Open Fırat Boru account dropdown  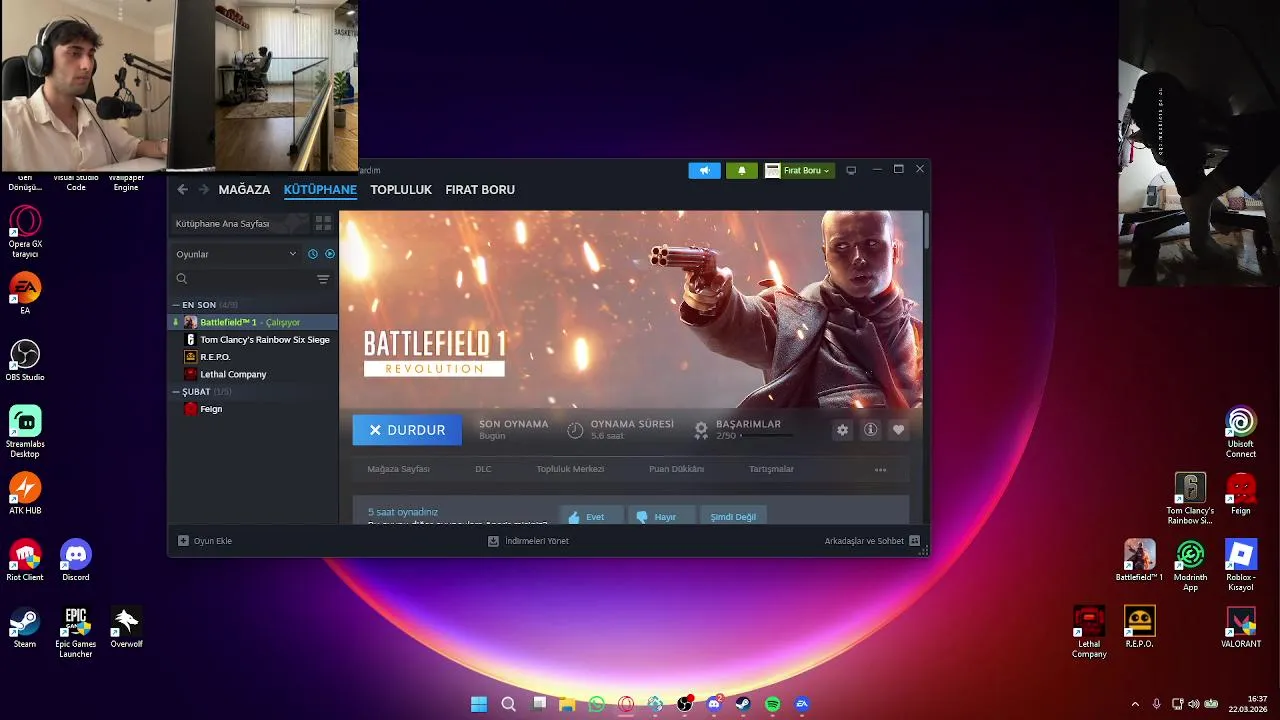(799, 171)
